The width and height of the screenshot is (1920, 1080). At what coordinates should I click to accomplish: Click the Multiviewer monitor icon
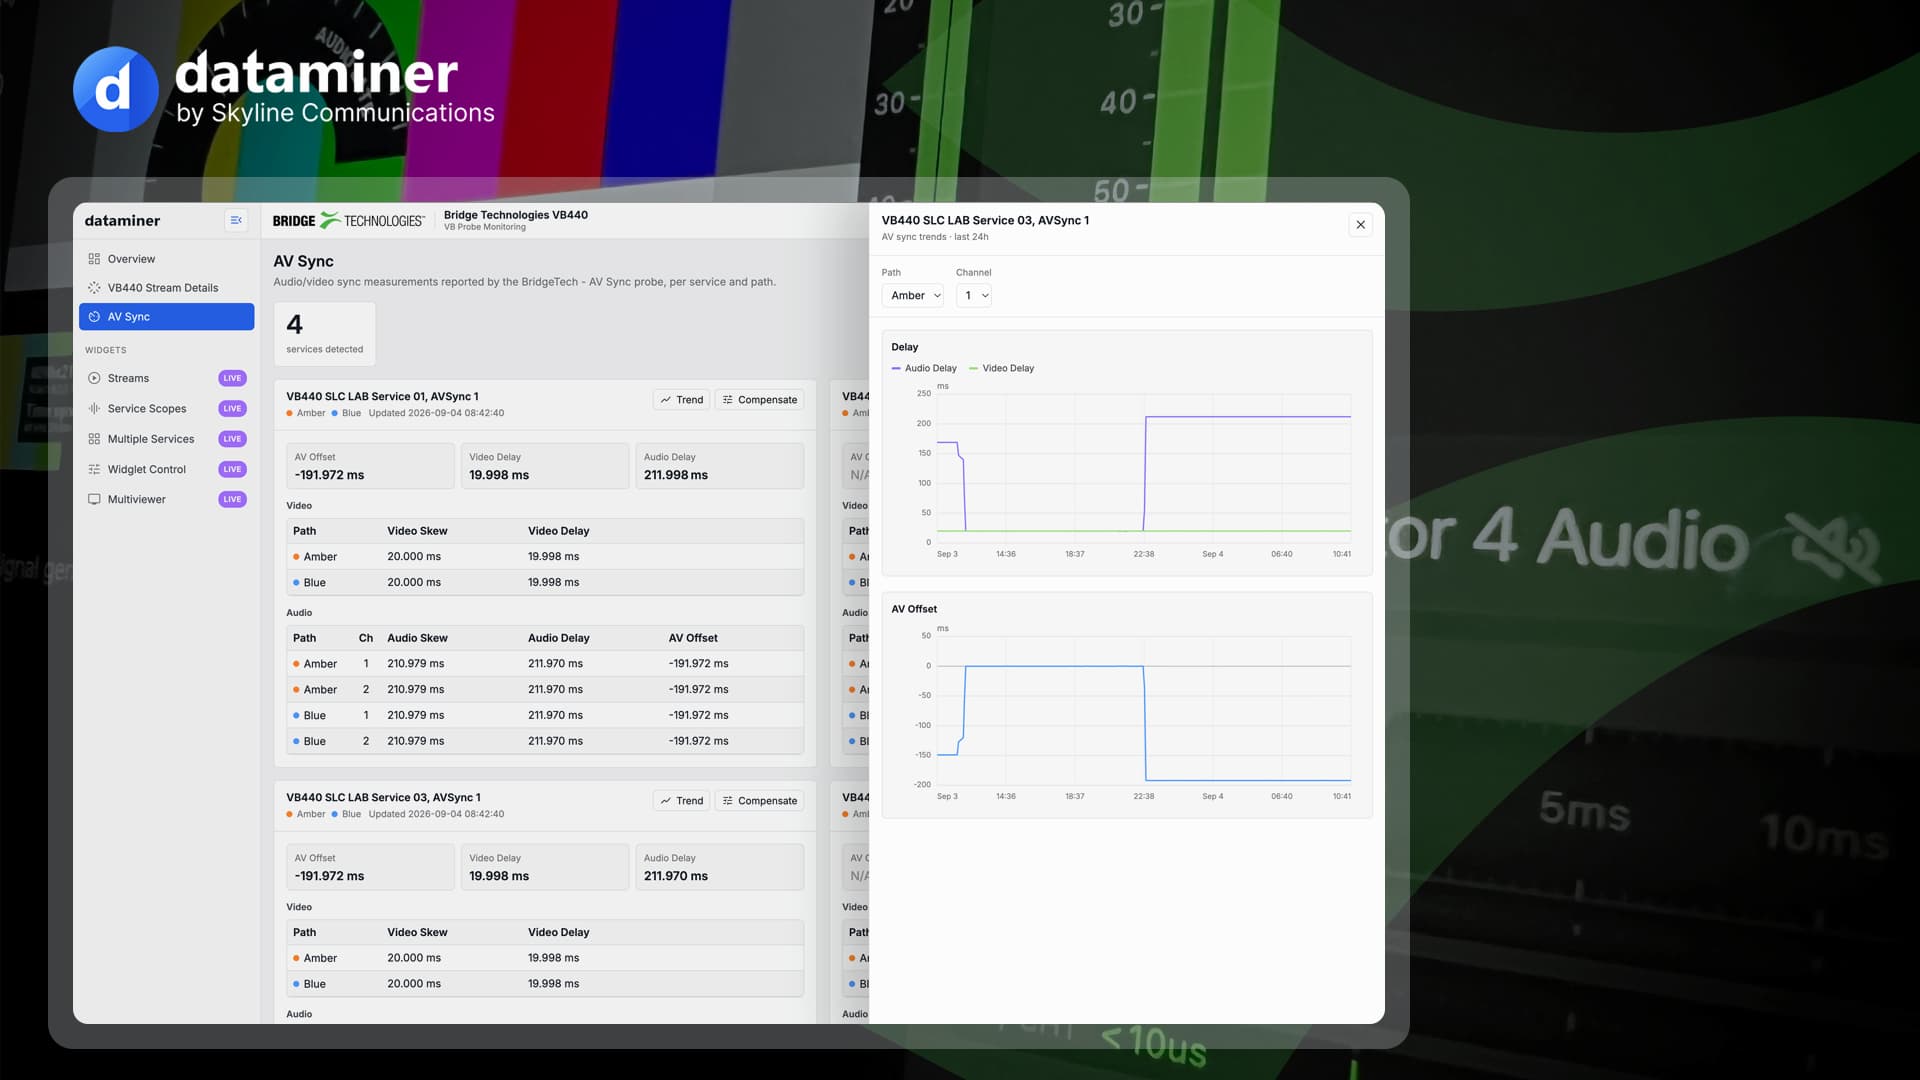coord(94,499)
